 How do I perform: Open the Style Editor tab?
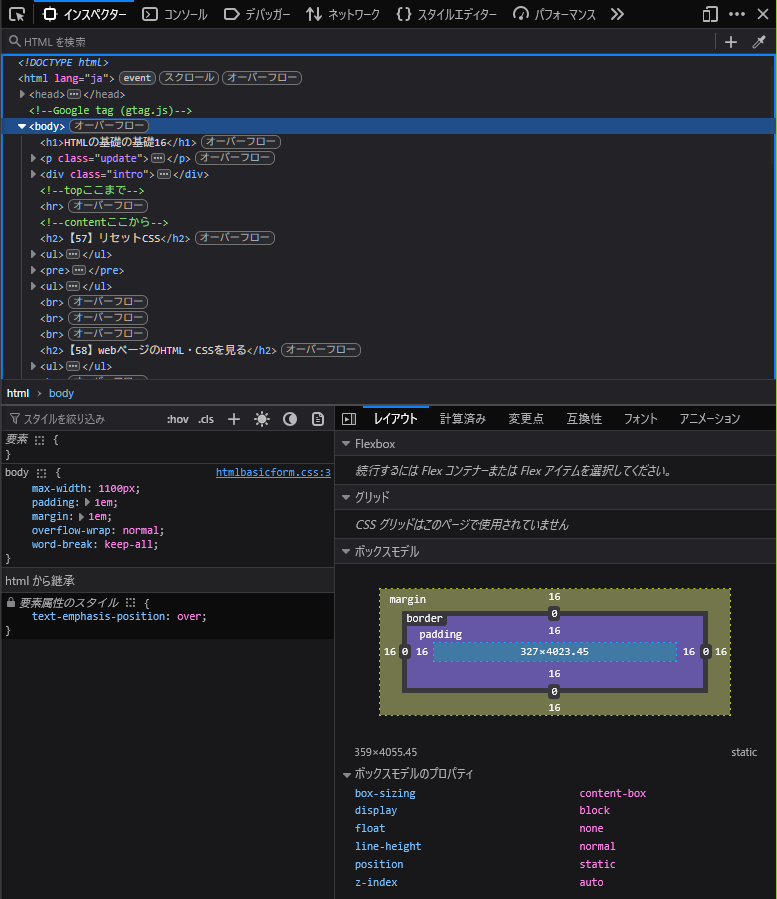(x=446, y=14)
